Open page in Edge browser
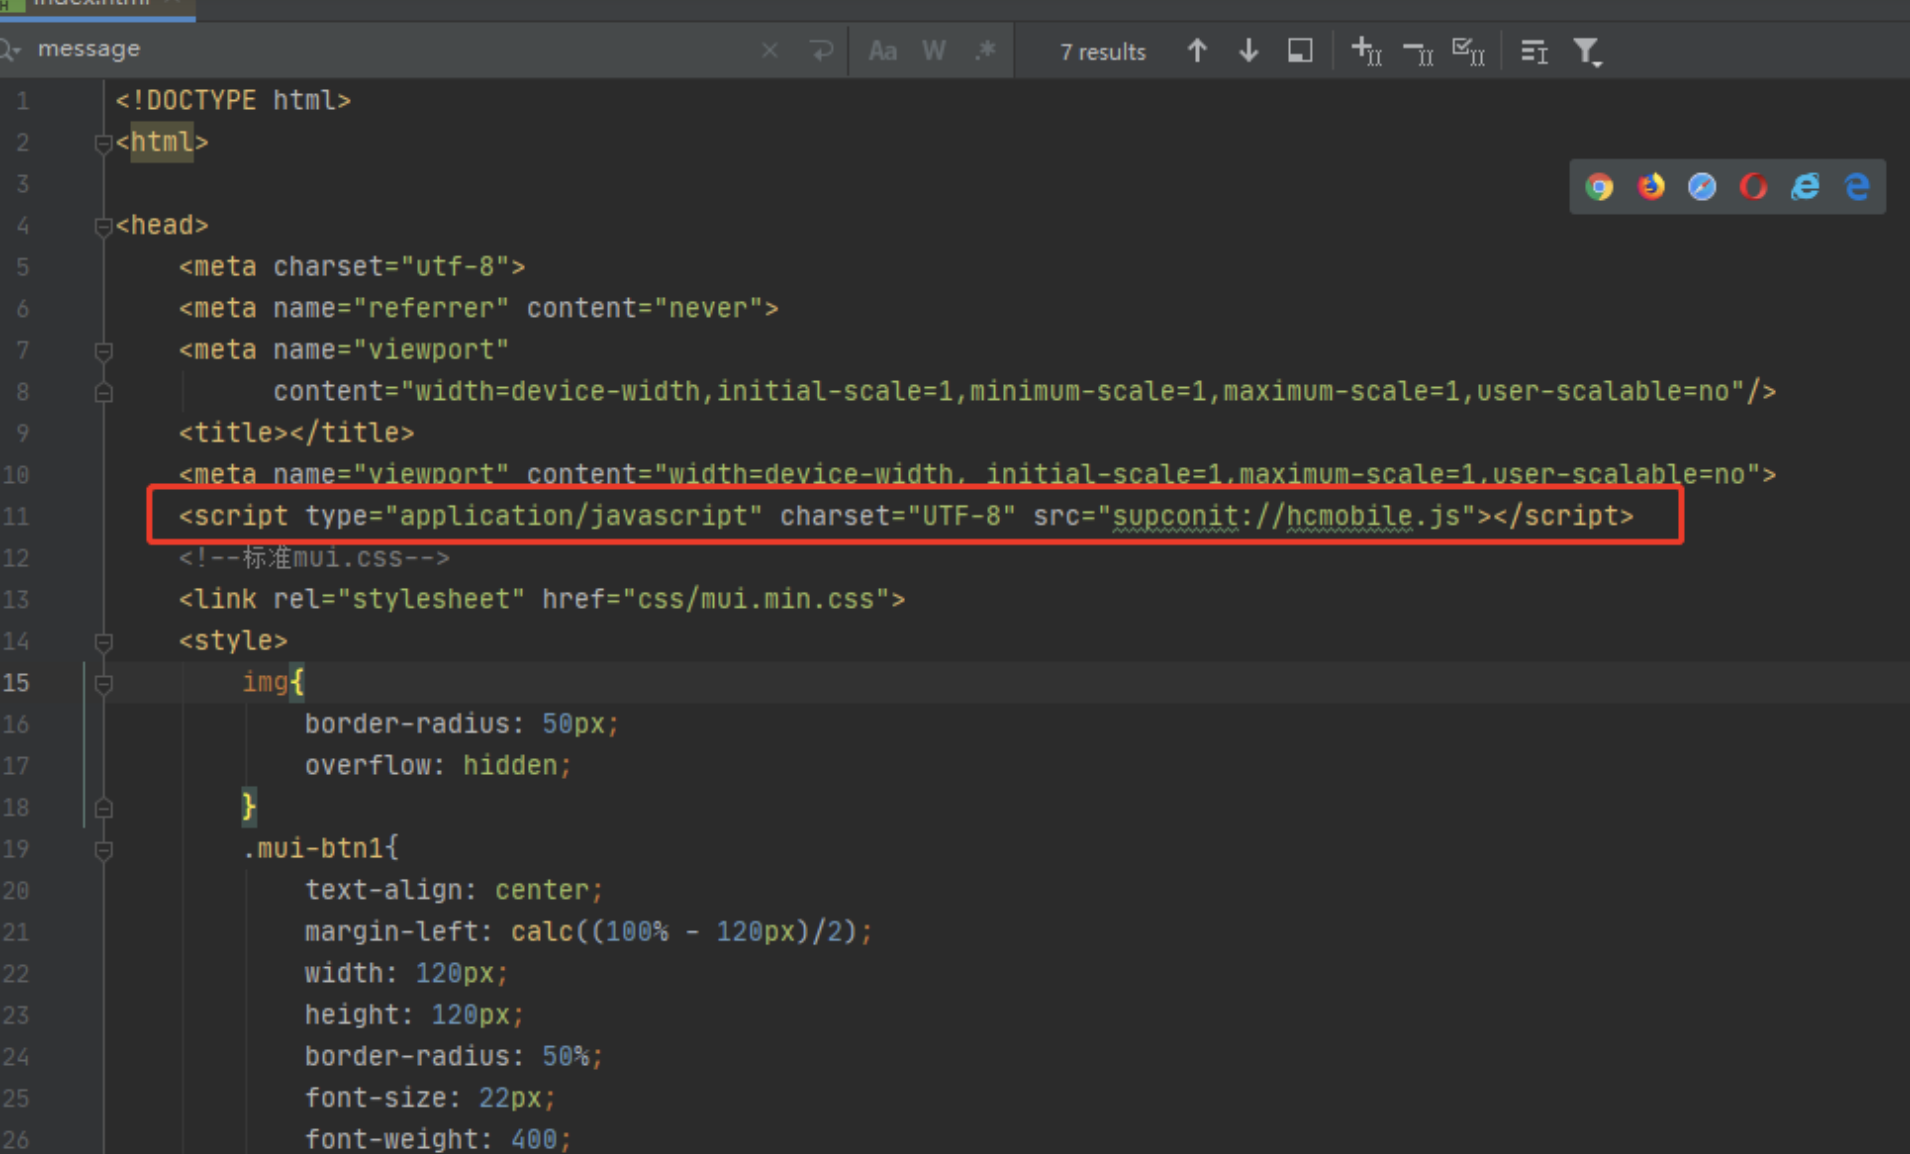The image size is (1910, 1154). [x=1857, y=187]
